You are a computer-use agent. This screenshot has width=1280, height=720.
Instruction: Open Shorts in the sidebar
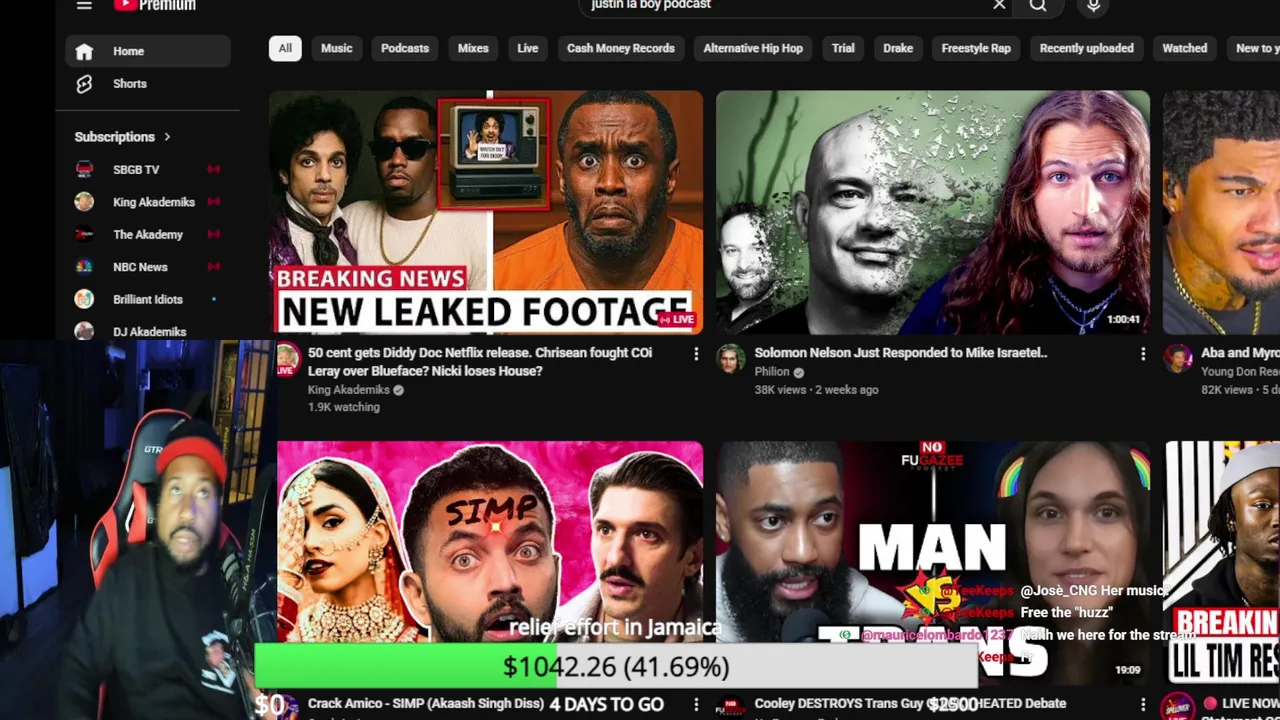coord(148,84)
